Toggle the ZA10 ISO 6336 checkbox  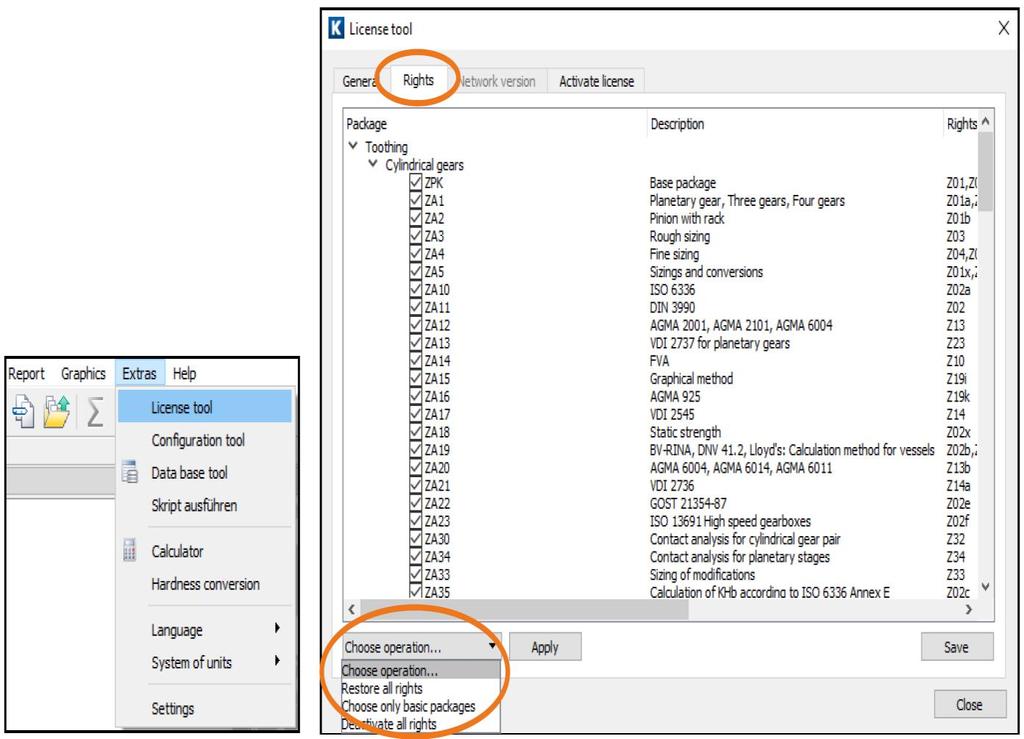(416, 289)
